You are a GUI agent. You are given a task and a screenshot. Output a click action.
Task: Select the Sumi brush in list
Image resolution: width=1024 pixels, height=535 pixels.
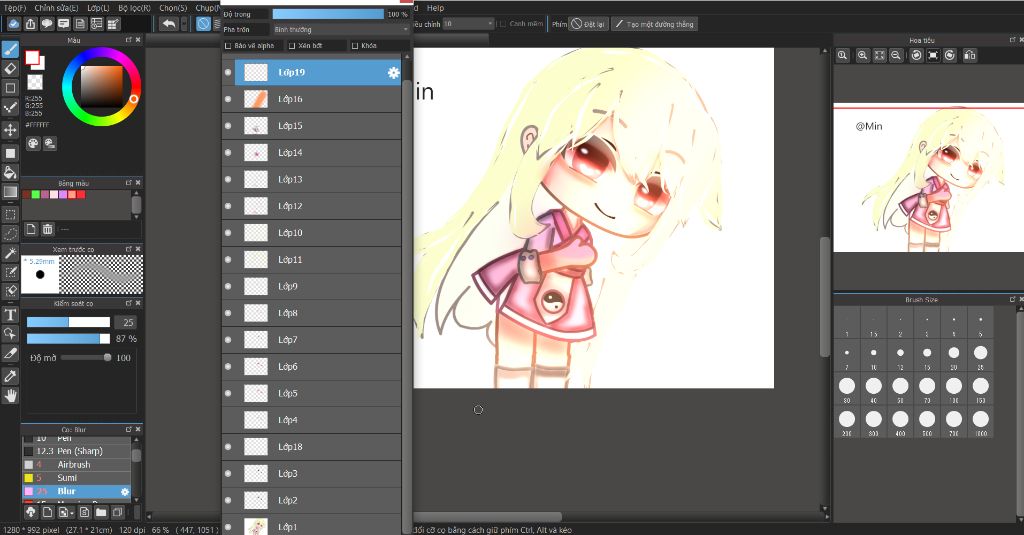click(76, 478)
